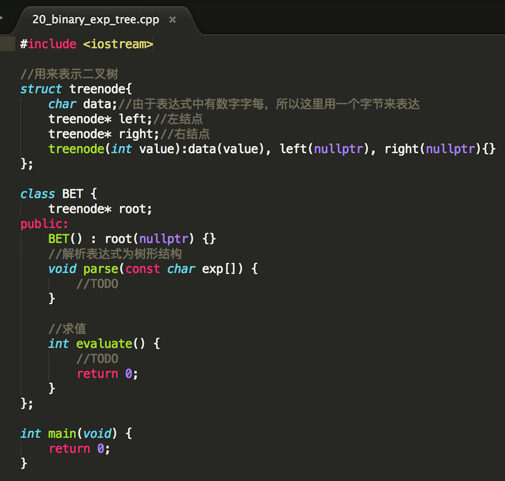505x481 pixels.
Task: Click the comment "//解析表达式为树形结构"
Action: (115, 254)
